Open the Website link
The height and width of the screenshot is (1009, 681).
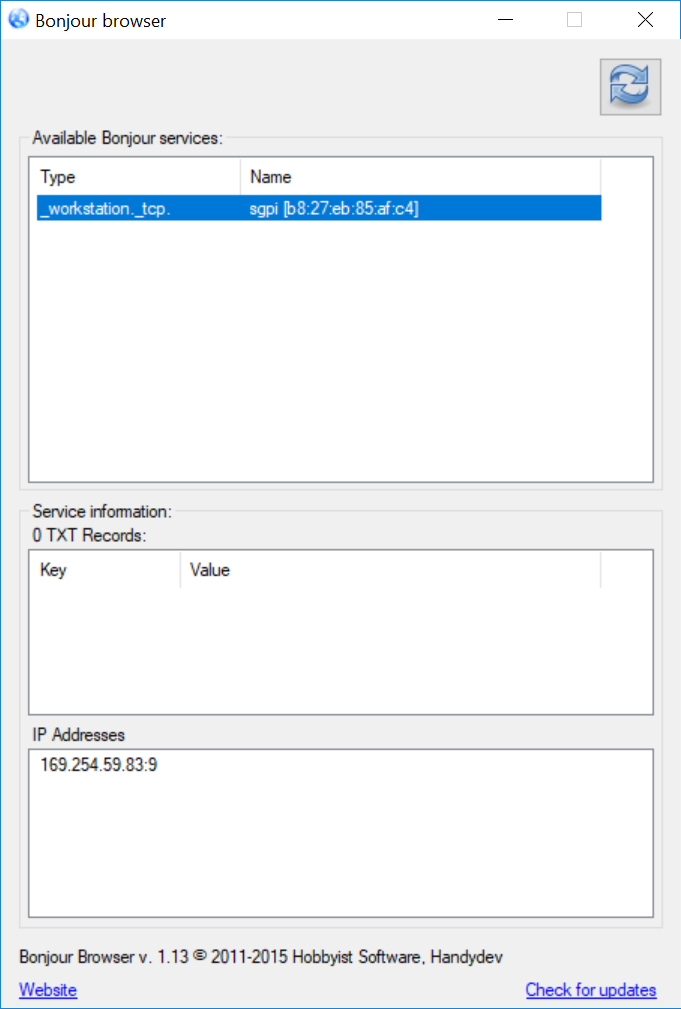48,990
